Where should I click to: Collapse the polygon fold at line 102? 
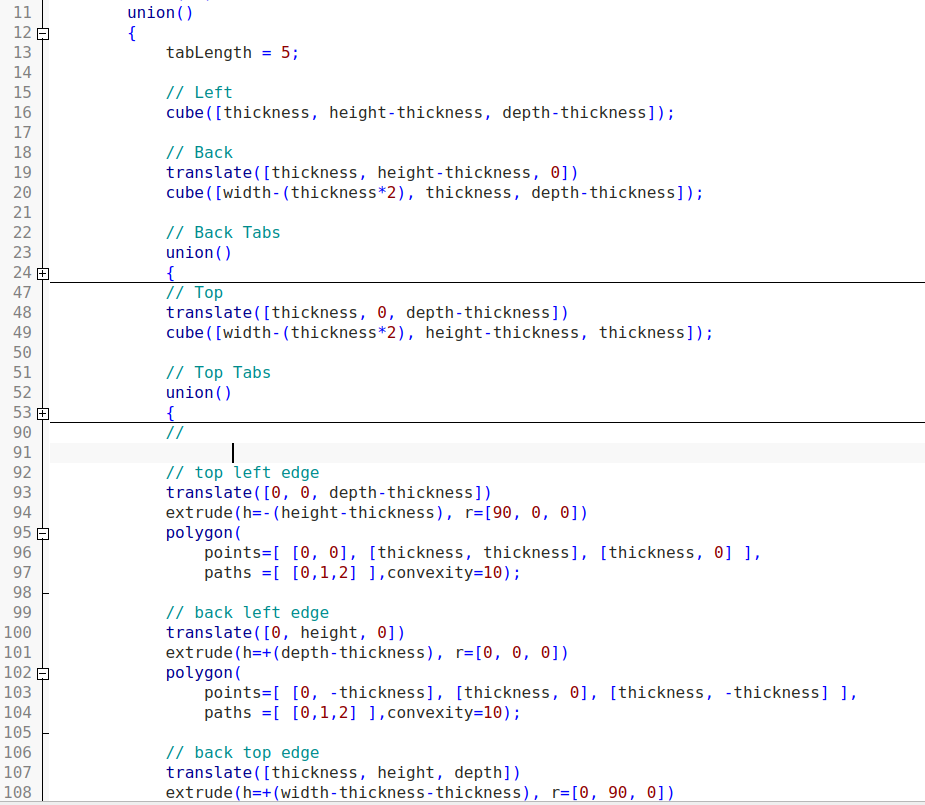42,673
